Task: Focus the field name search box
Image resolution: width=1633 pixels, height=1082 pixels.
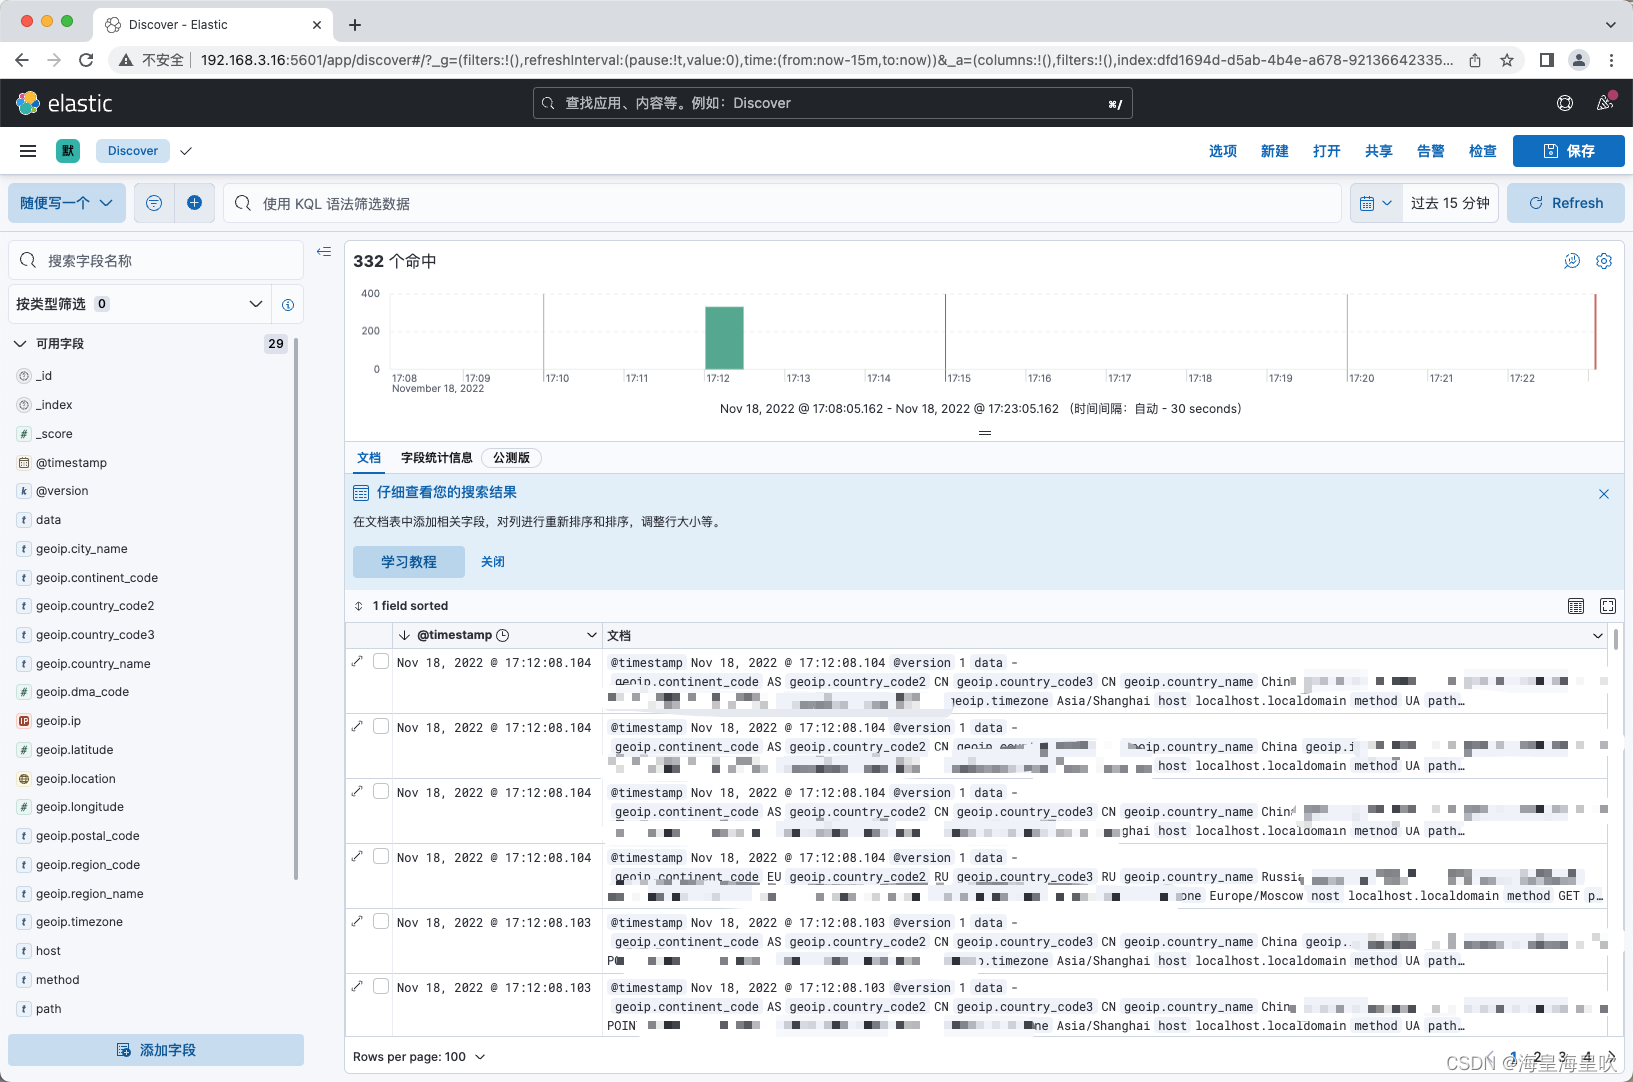Action: tap(156, 260)
